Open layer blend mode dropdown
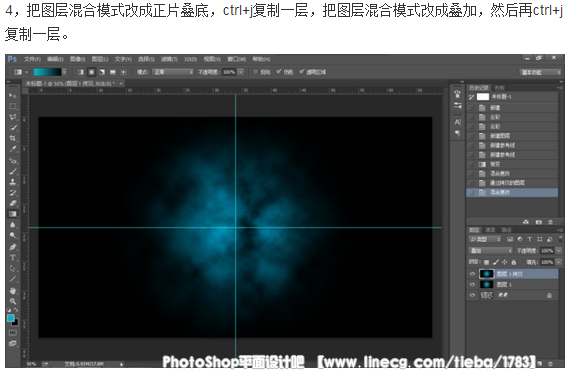The image size is (586, 379). (x=490, y=250)
